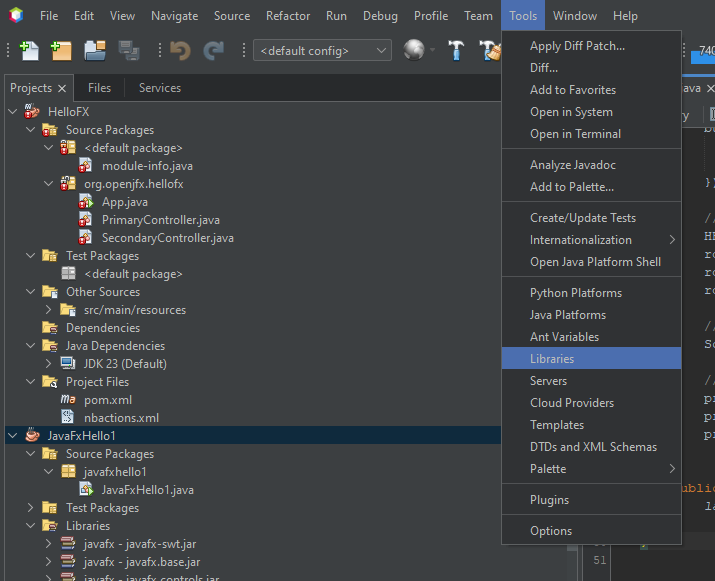The height and width of the screenshot is (581, 715).
Task: Expand the JDK 23 (Default) node
Action: point(48,363)
